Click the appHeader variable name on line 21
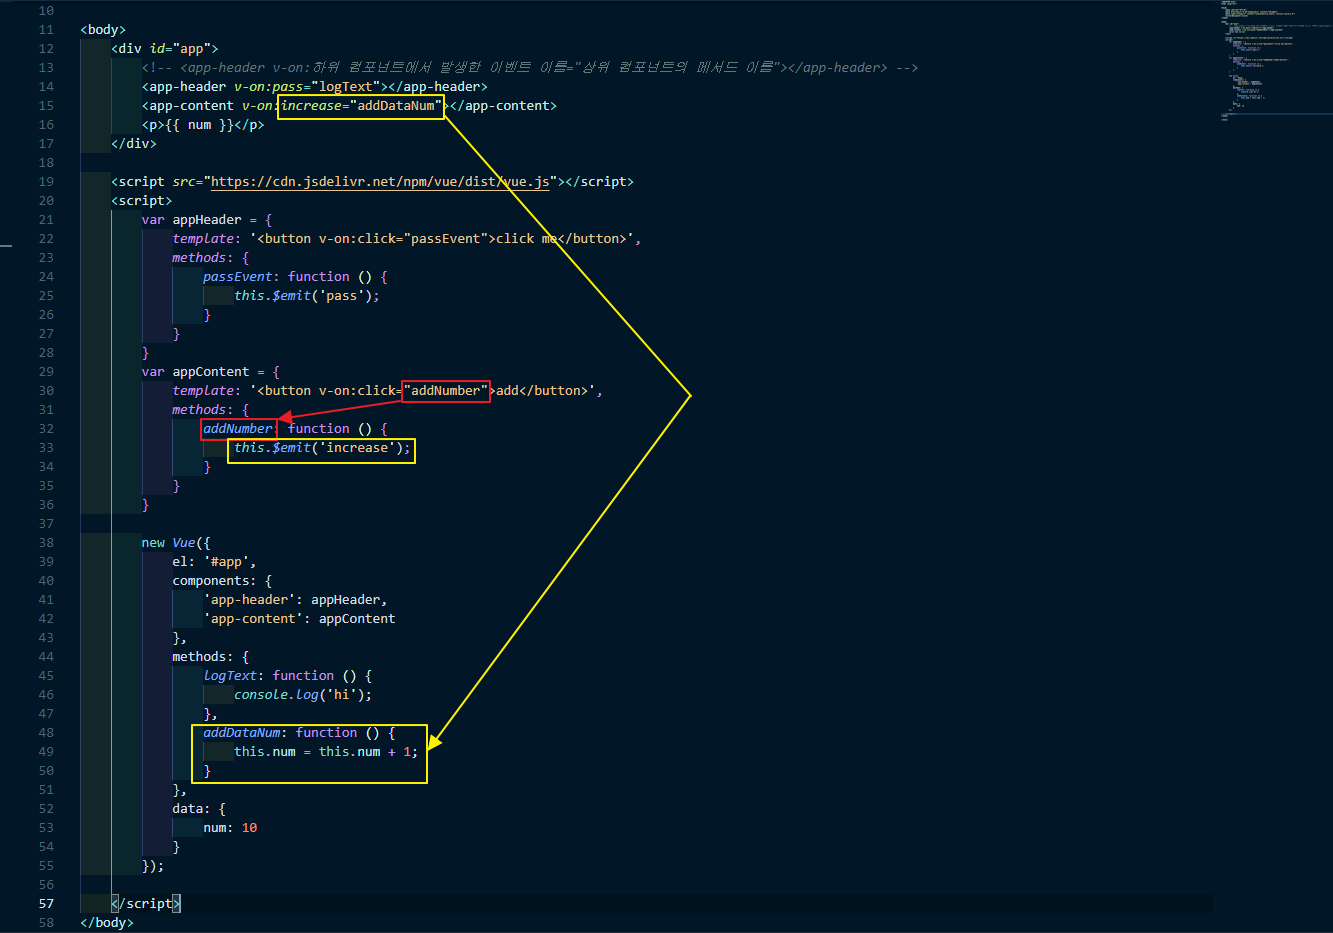This screenshot has height=933, width=1333. pyautogui.click(x=207, y=220)
